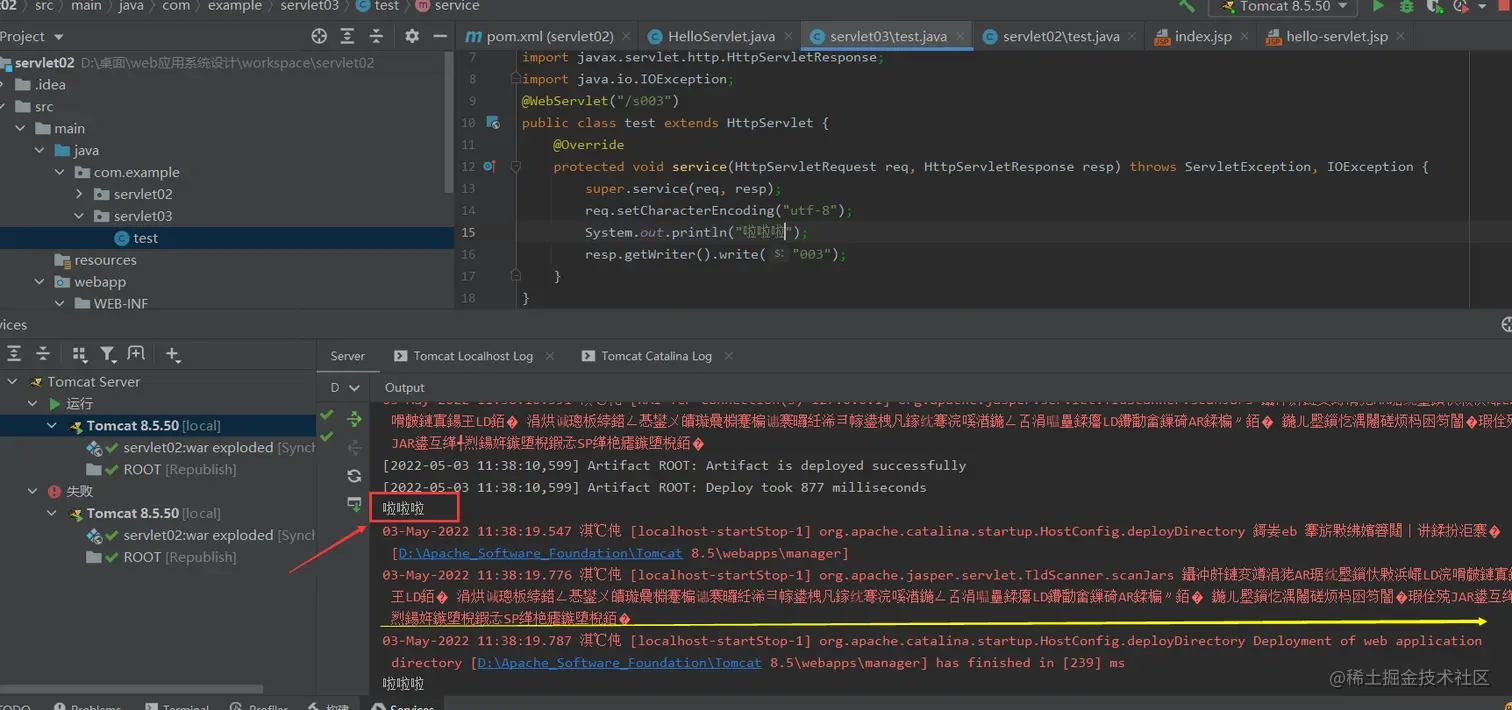Screen dimensions: 1512x710
Task: Select the resources folder in project tree
Action: coord(96,260)
